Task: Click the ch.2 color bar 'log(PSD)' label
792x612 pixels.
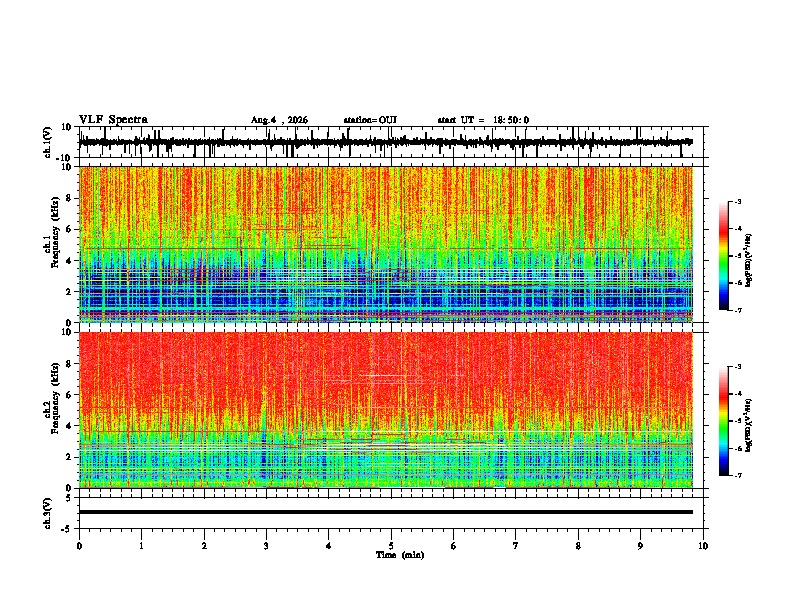Action: coord(748,425)
